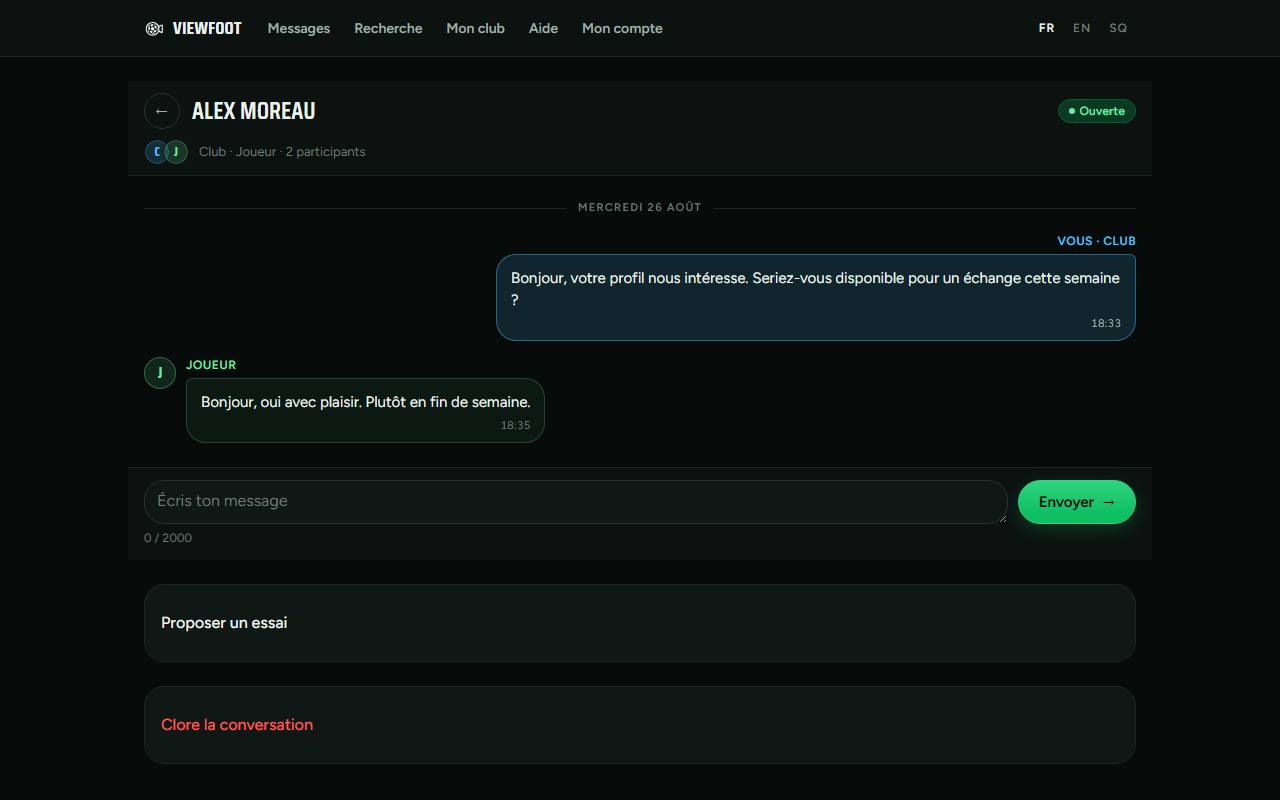1280x800 pixels.
Task: Click the VIEWFOOT brand name
Action: [207, 28]
